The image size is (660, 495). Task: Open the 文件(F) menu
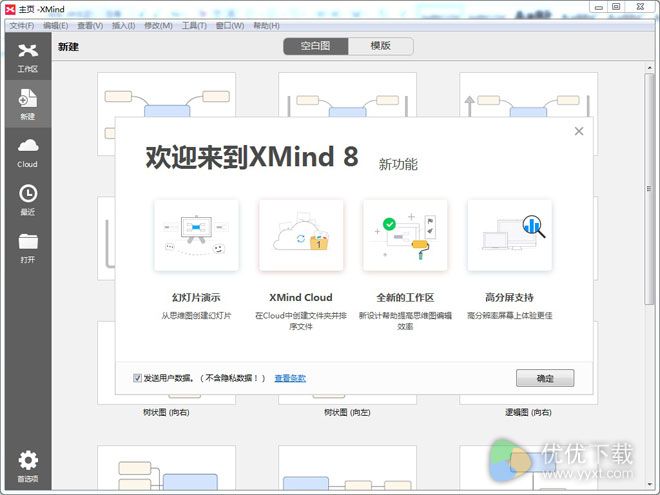tap(22, 26)
